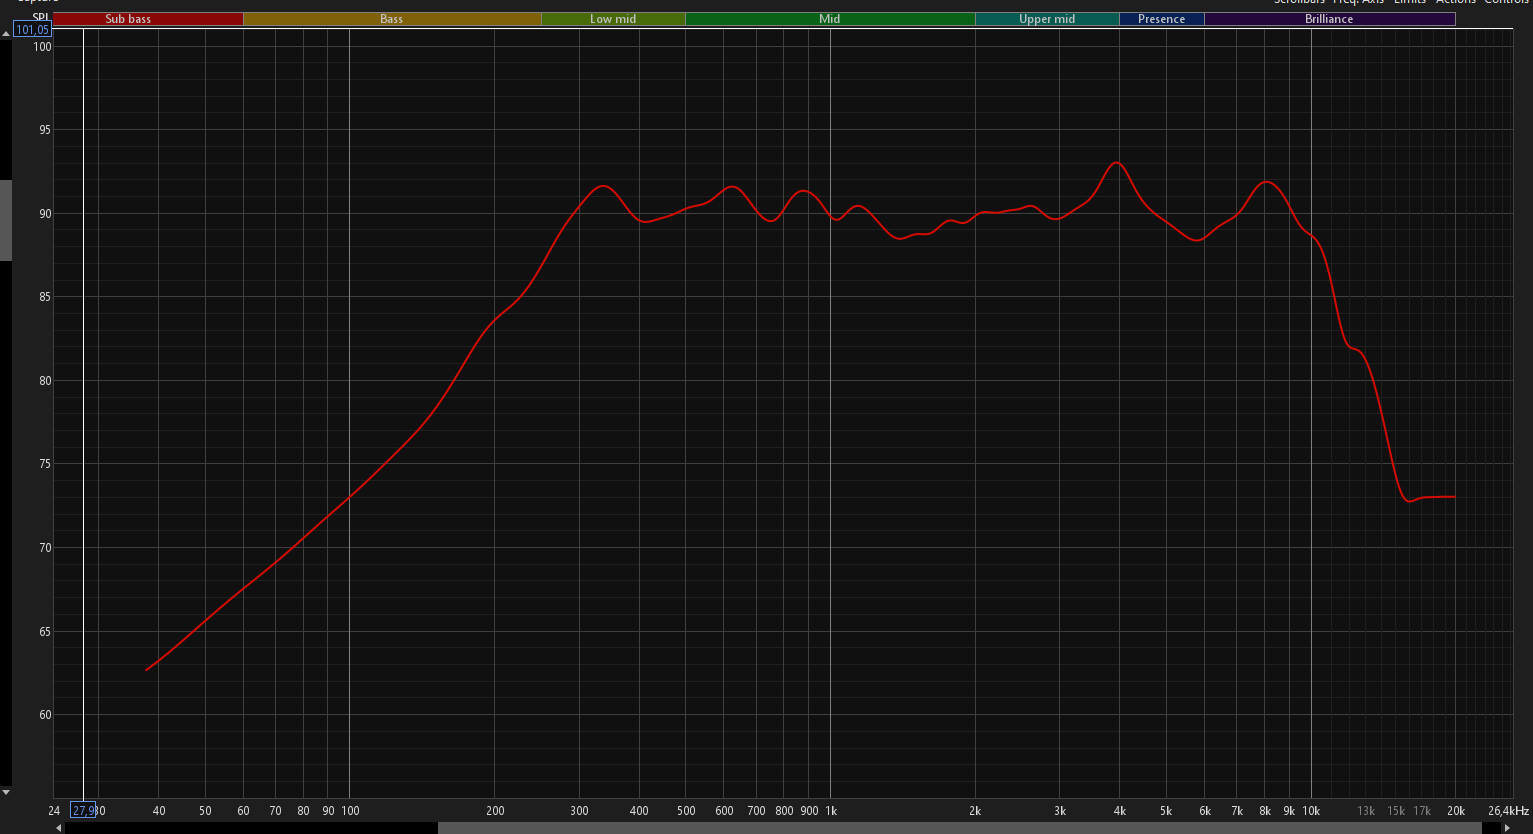Image resolution: width=1533 pixels, height=834 pixels.
Task: Select the Mid band label in the header
Action: point(830,19)
